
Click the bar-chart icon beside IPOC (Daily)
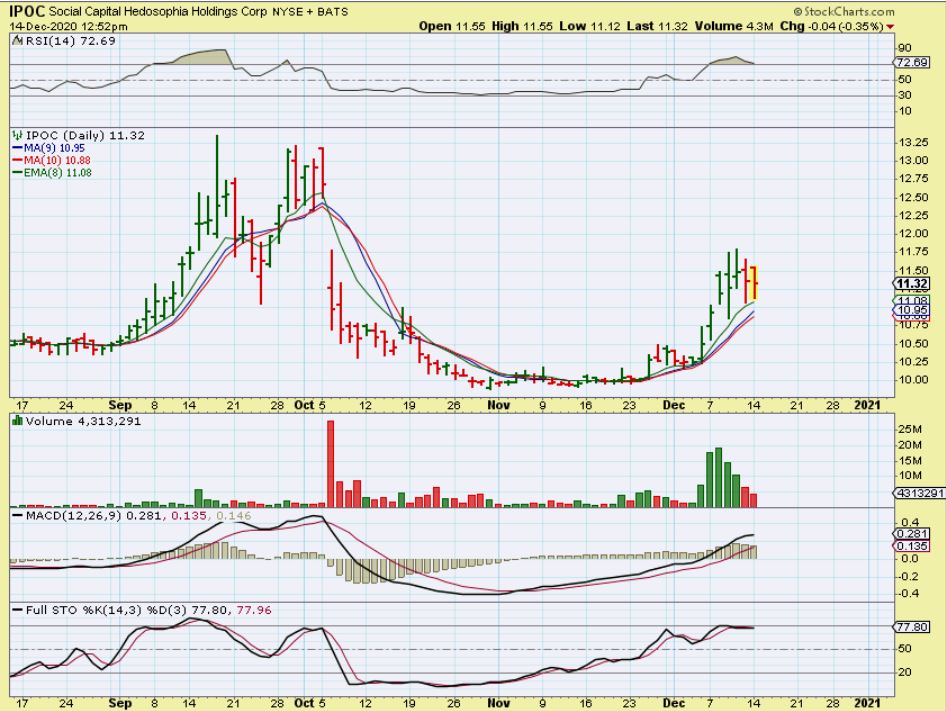tap(17, 135)
